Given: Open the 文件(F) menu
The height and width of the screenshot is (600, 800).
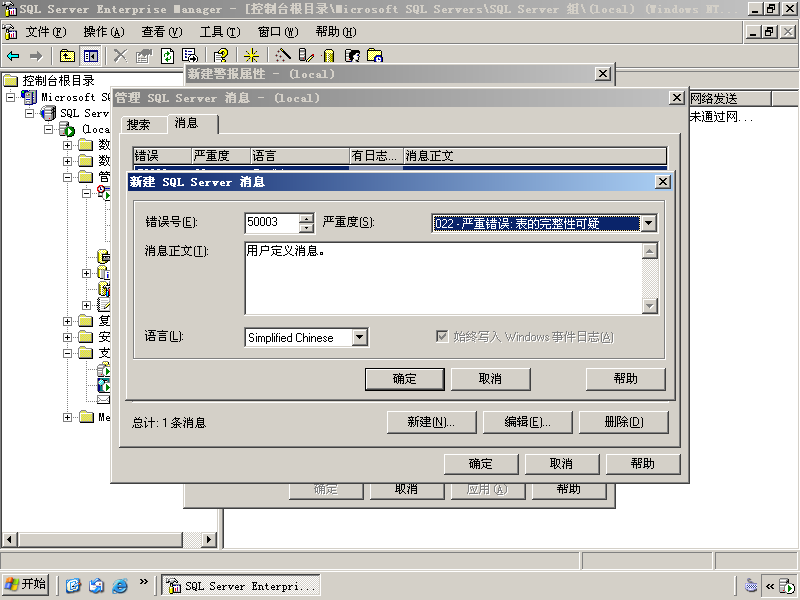Looking at the screenshot, I should [46, 32].
